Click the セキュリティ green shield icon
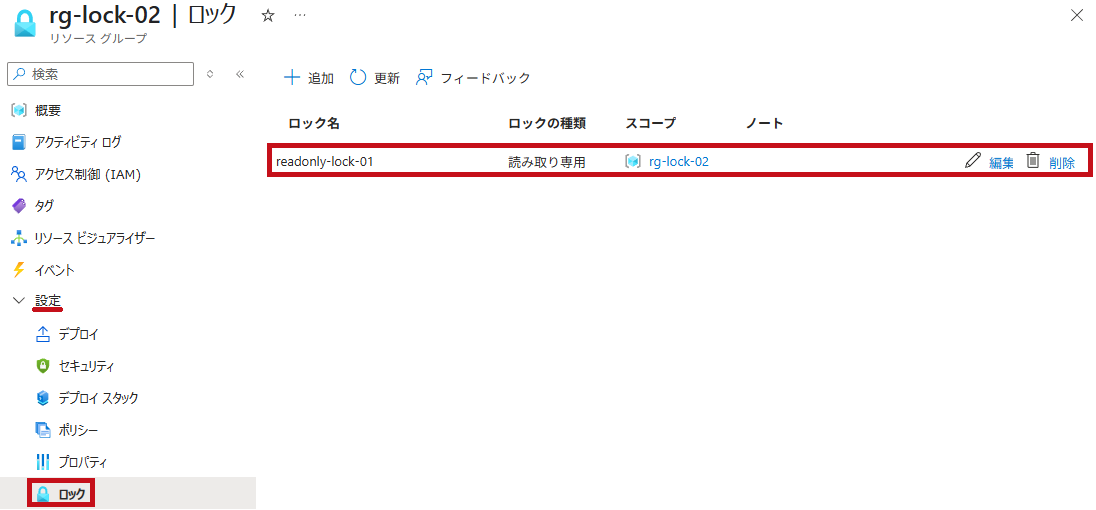This screenshot has height=510, width=1096. click(43, 366)
